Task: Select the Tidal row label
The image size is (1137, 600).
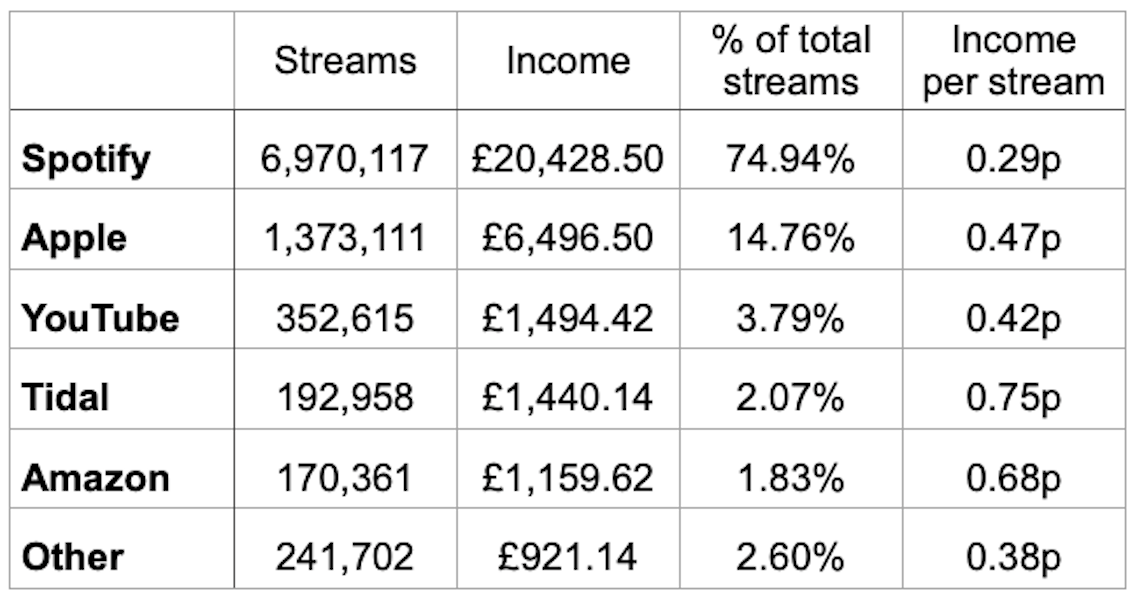Action: 65,398
